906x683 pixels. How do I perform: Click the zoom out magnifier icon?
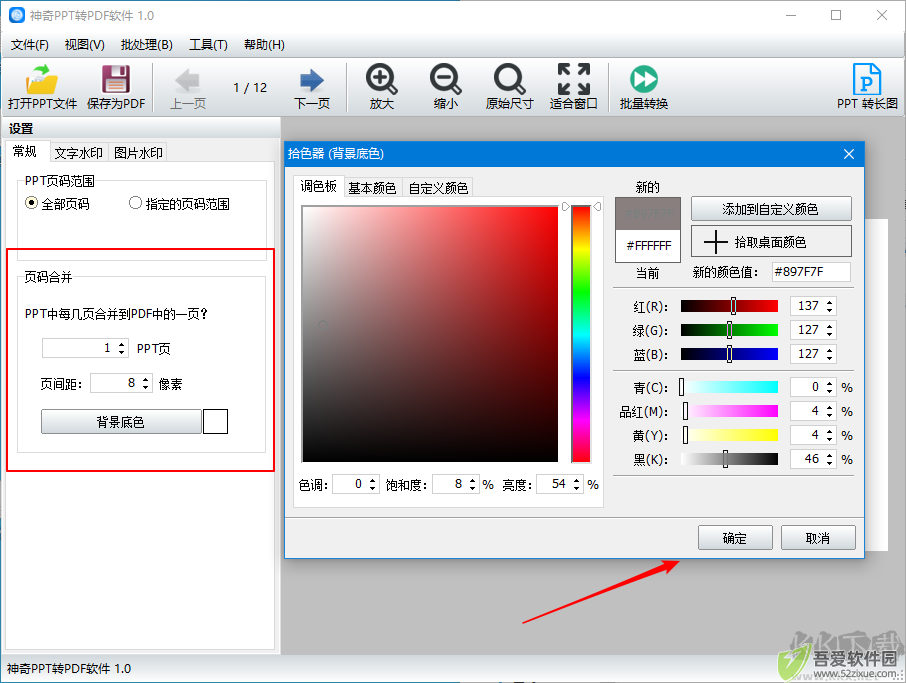click(445, 79)
